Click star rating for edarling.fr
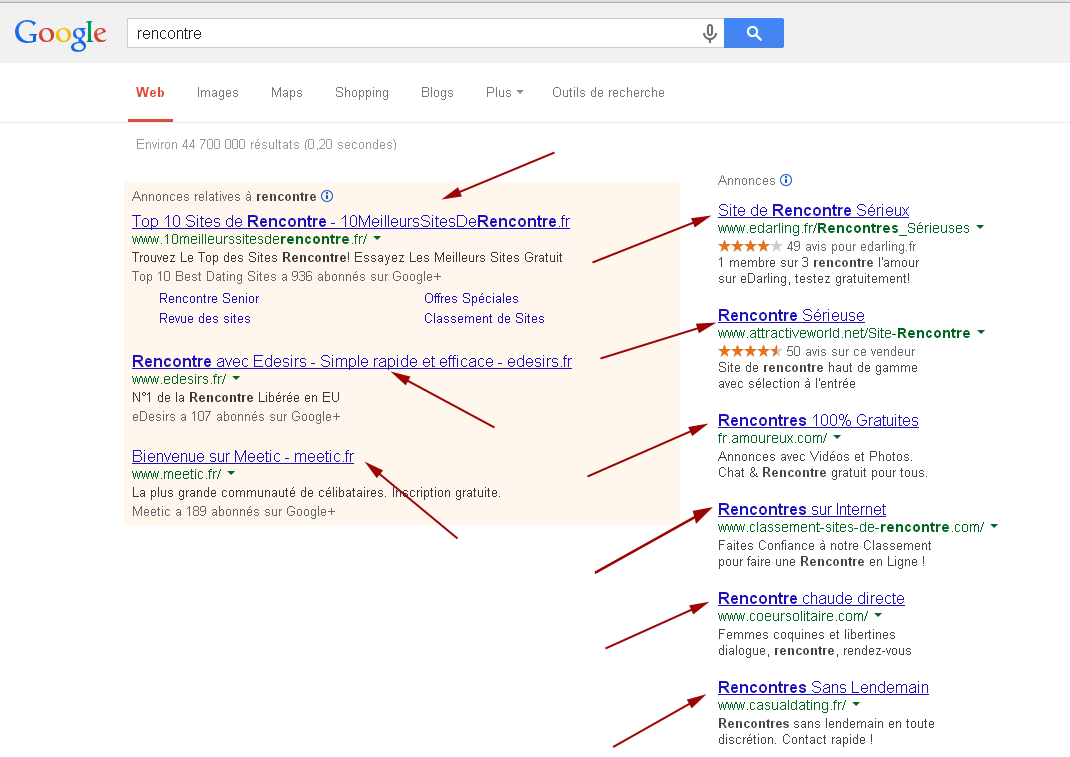The height and width of the screenshot is (757, 1070). pyautogui.click(x=750, y=246)
